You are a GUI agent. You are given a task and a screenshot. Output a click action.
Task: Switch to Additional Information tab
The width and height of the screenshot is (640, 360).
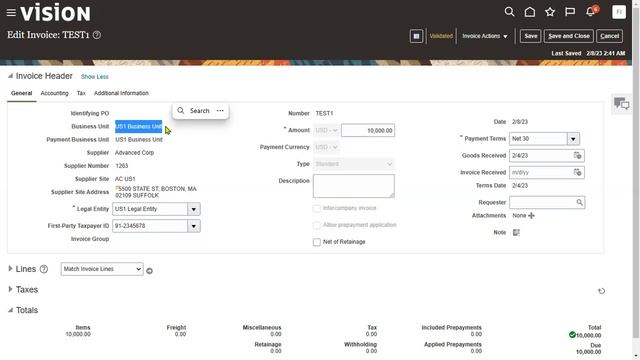click(x=121, y=93)
